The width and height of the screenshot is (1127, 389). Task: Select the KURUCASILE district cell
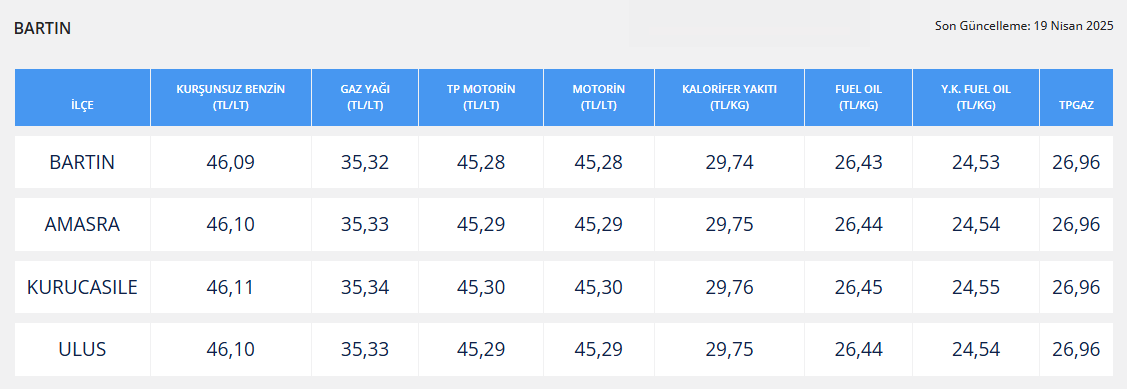tap(83, 288)
